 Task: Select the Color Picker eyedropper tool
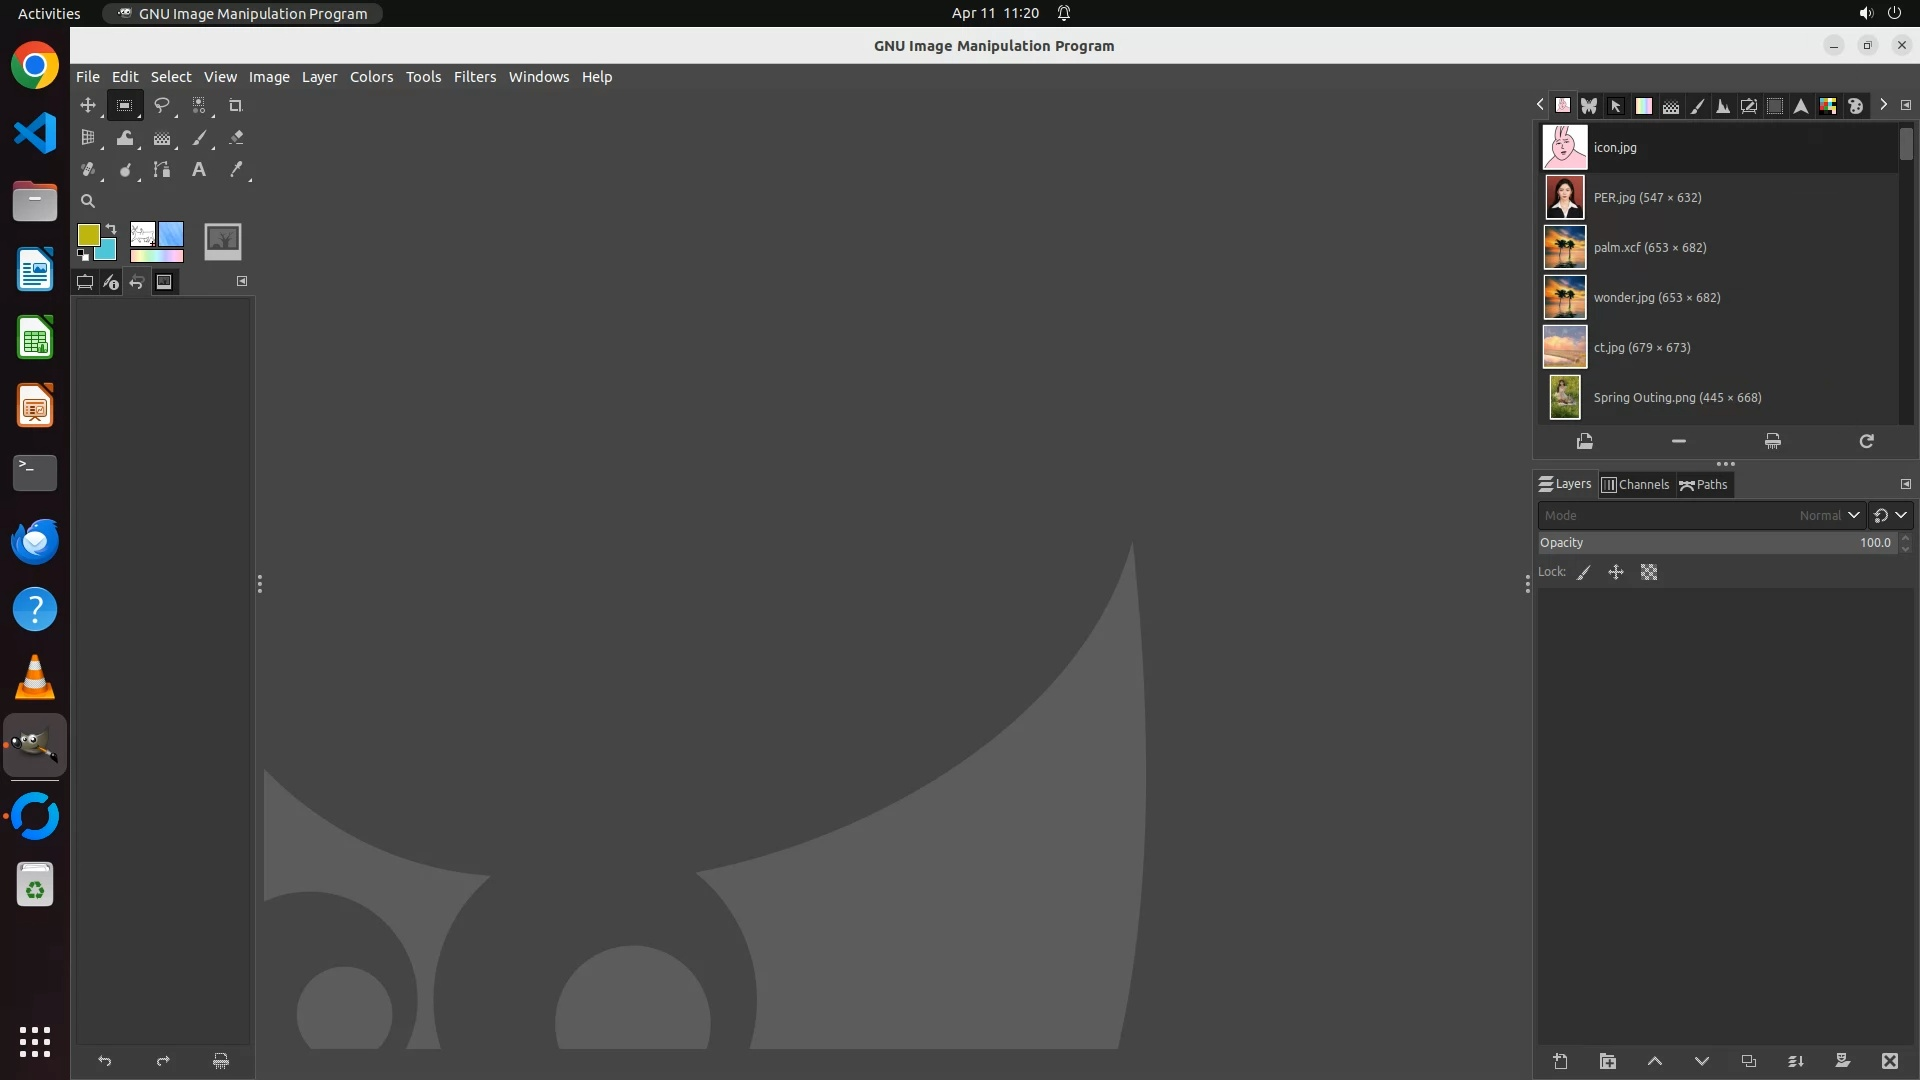click(236, 170)
